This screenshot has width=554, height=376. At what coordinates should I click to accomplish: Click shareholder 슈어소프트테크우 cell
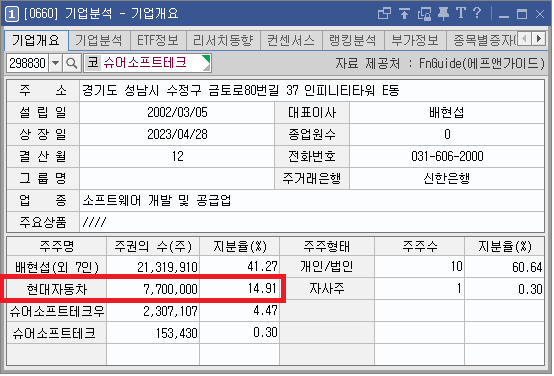coord(57,312)
